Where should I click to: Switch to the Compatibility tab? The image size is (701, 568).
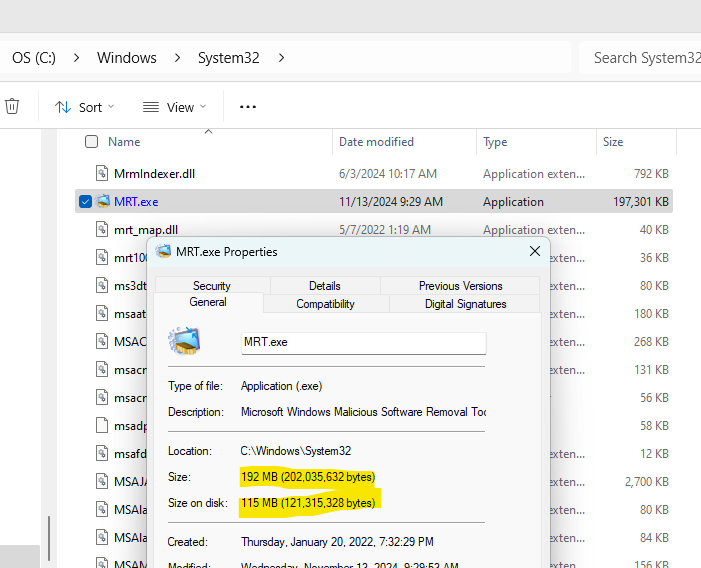(325, 304)
